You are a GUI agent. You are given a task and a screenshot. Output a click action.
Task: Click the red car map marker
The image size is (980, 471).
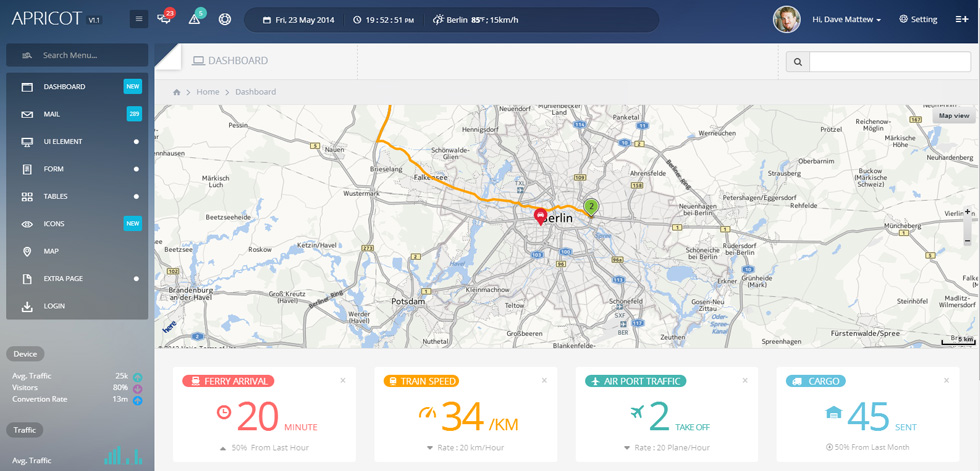coord(541,217)
